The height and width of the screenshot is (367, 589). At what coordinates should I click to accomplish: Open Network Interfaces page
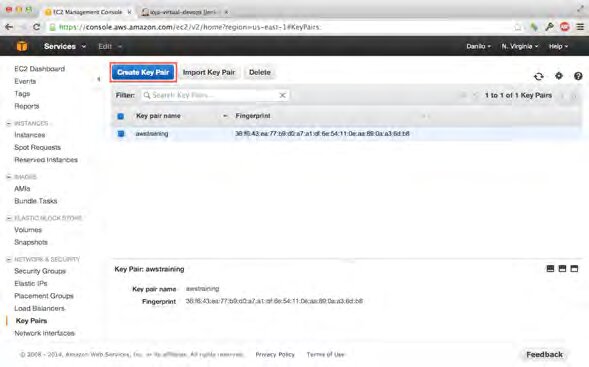tap(44, 333)
